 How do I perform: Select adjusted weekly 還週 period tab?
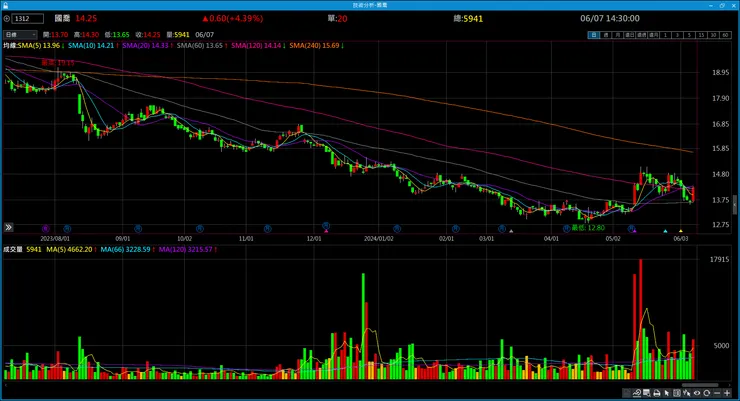641,35
